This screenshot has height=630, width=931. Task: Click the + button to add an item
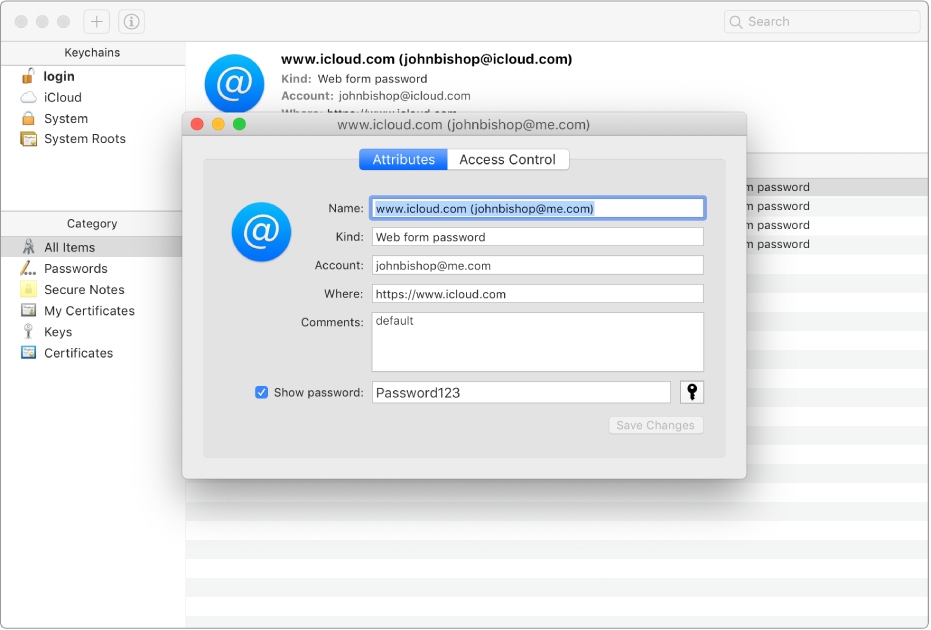(95, 20)
